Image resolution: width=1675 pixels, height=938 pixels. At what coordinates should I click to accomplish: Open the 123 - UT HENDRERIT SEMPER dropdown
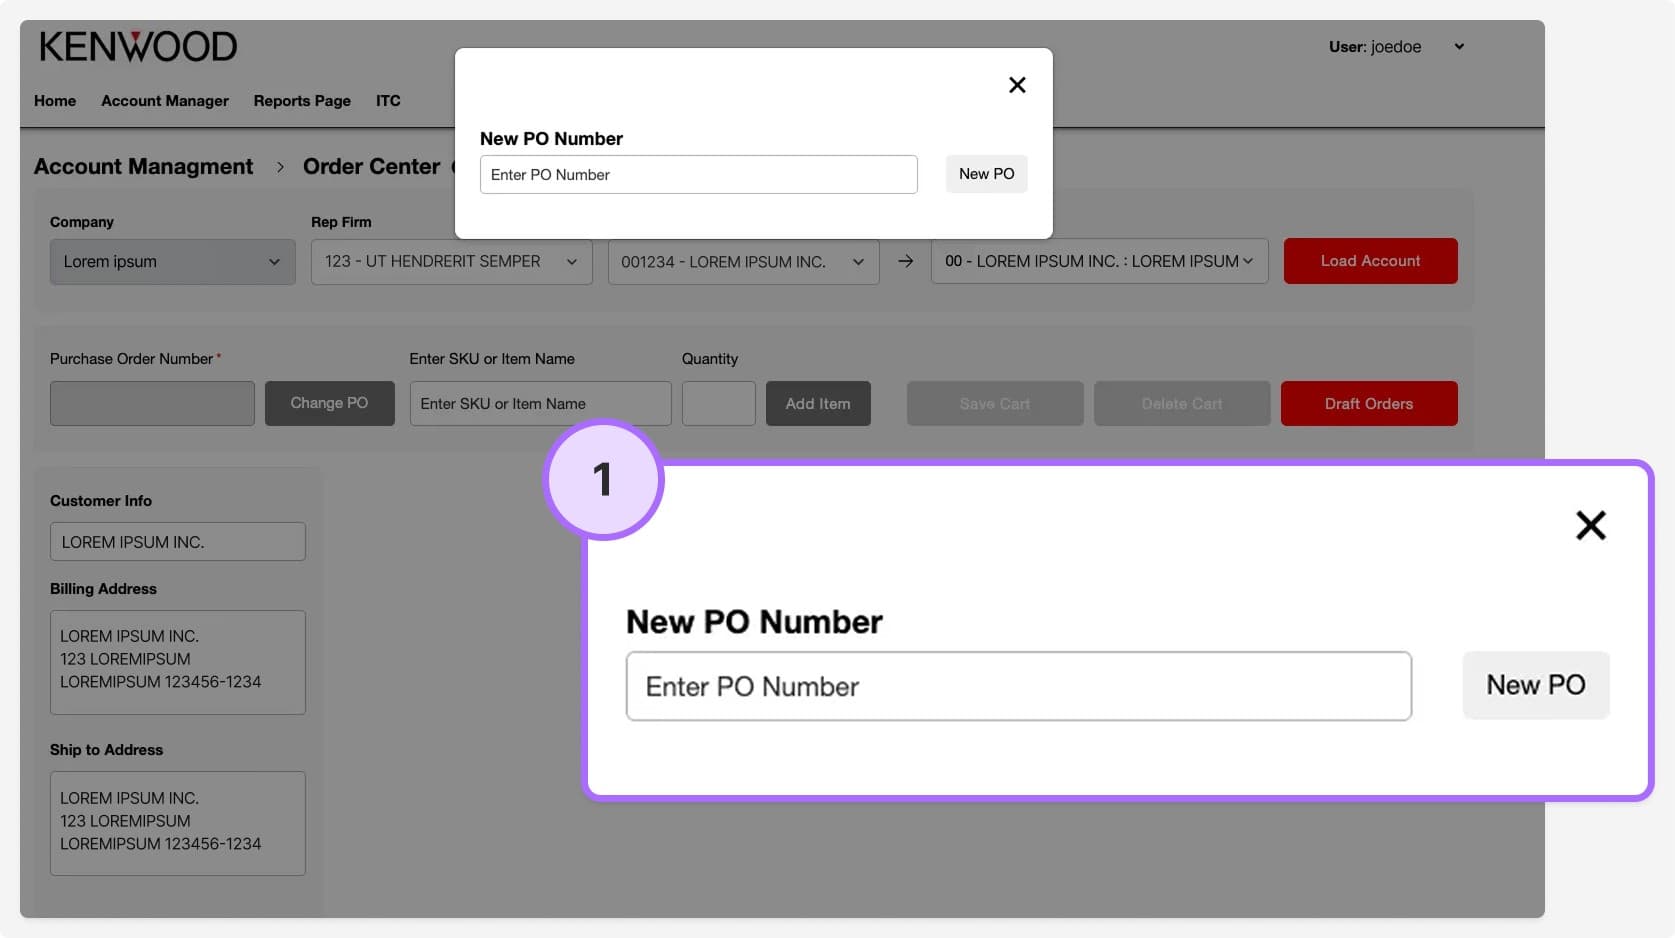point(452,262)
